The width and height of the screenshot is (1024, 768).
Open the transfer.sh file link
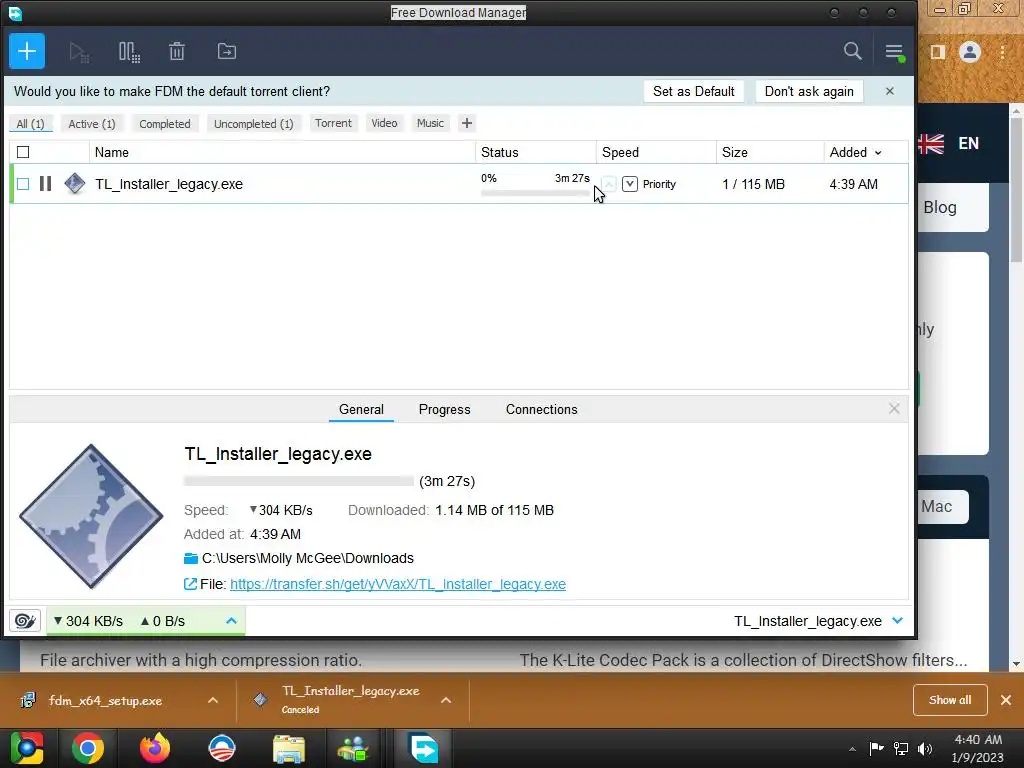point(398,584)
